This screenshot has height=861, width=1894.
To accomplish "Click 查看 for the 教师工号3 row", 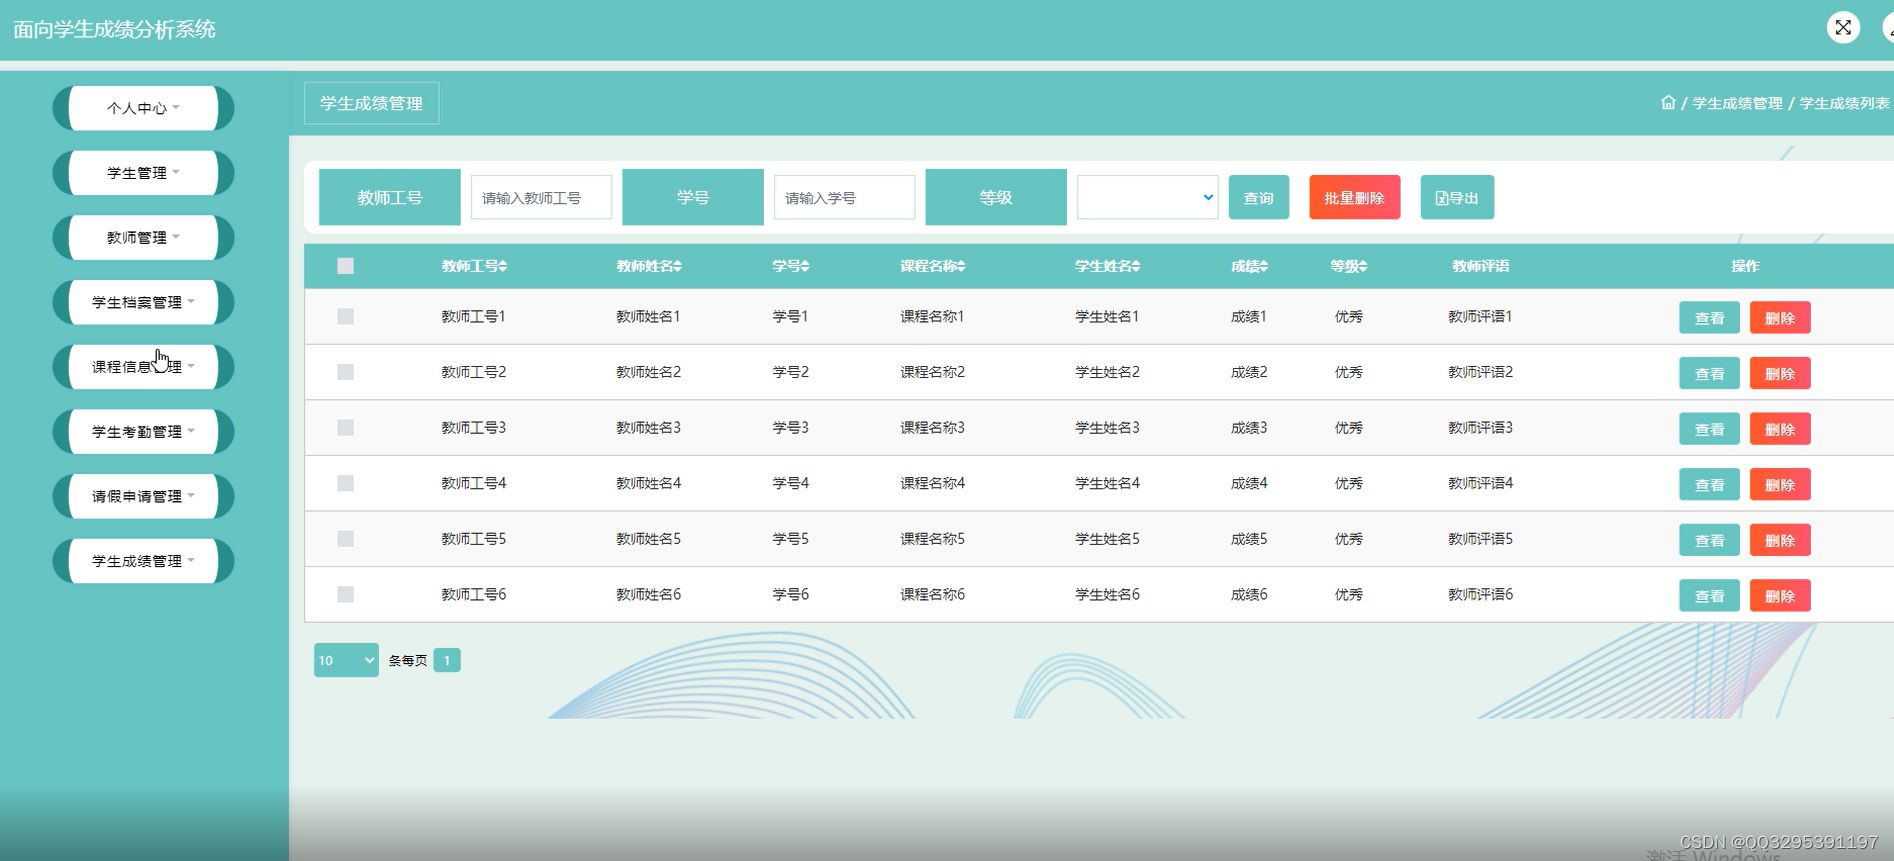I will pos(1709,429).
